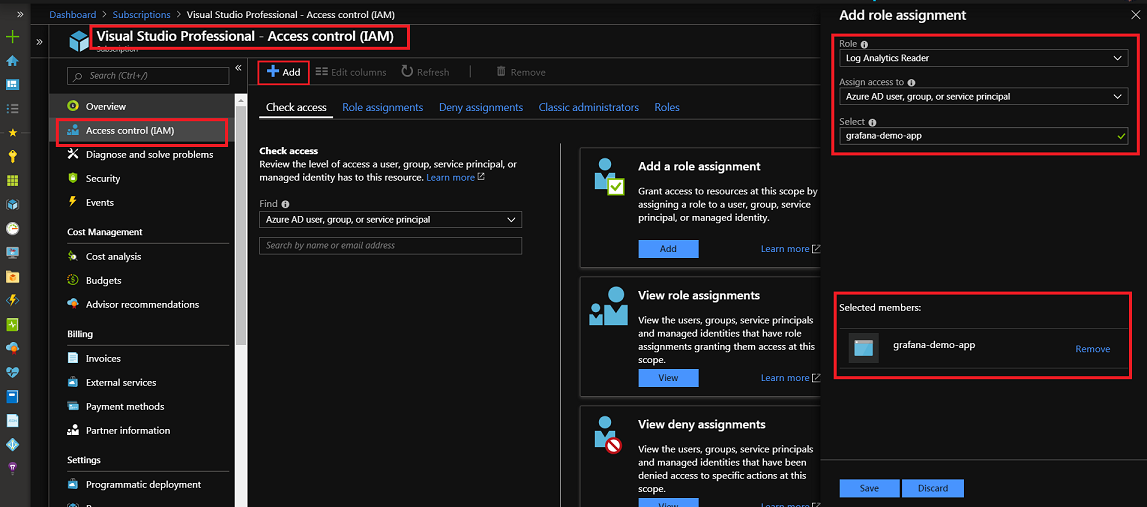The width and height of the screenshot is (1147, 507).
Task: Switch to the Roles tab
Action: point(667,108)
